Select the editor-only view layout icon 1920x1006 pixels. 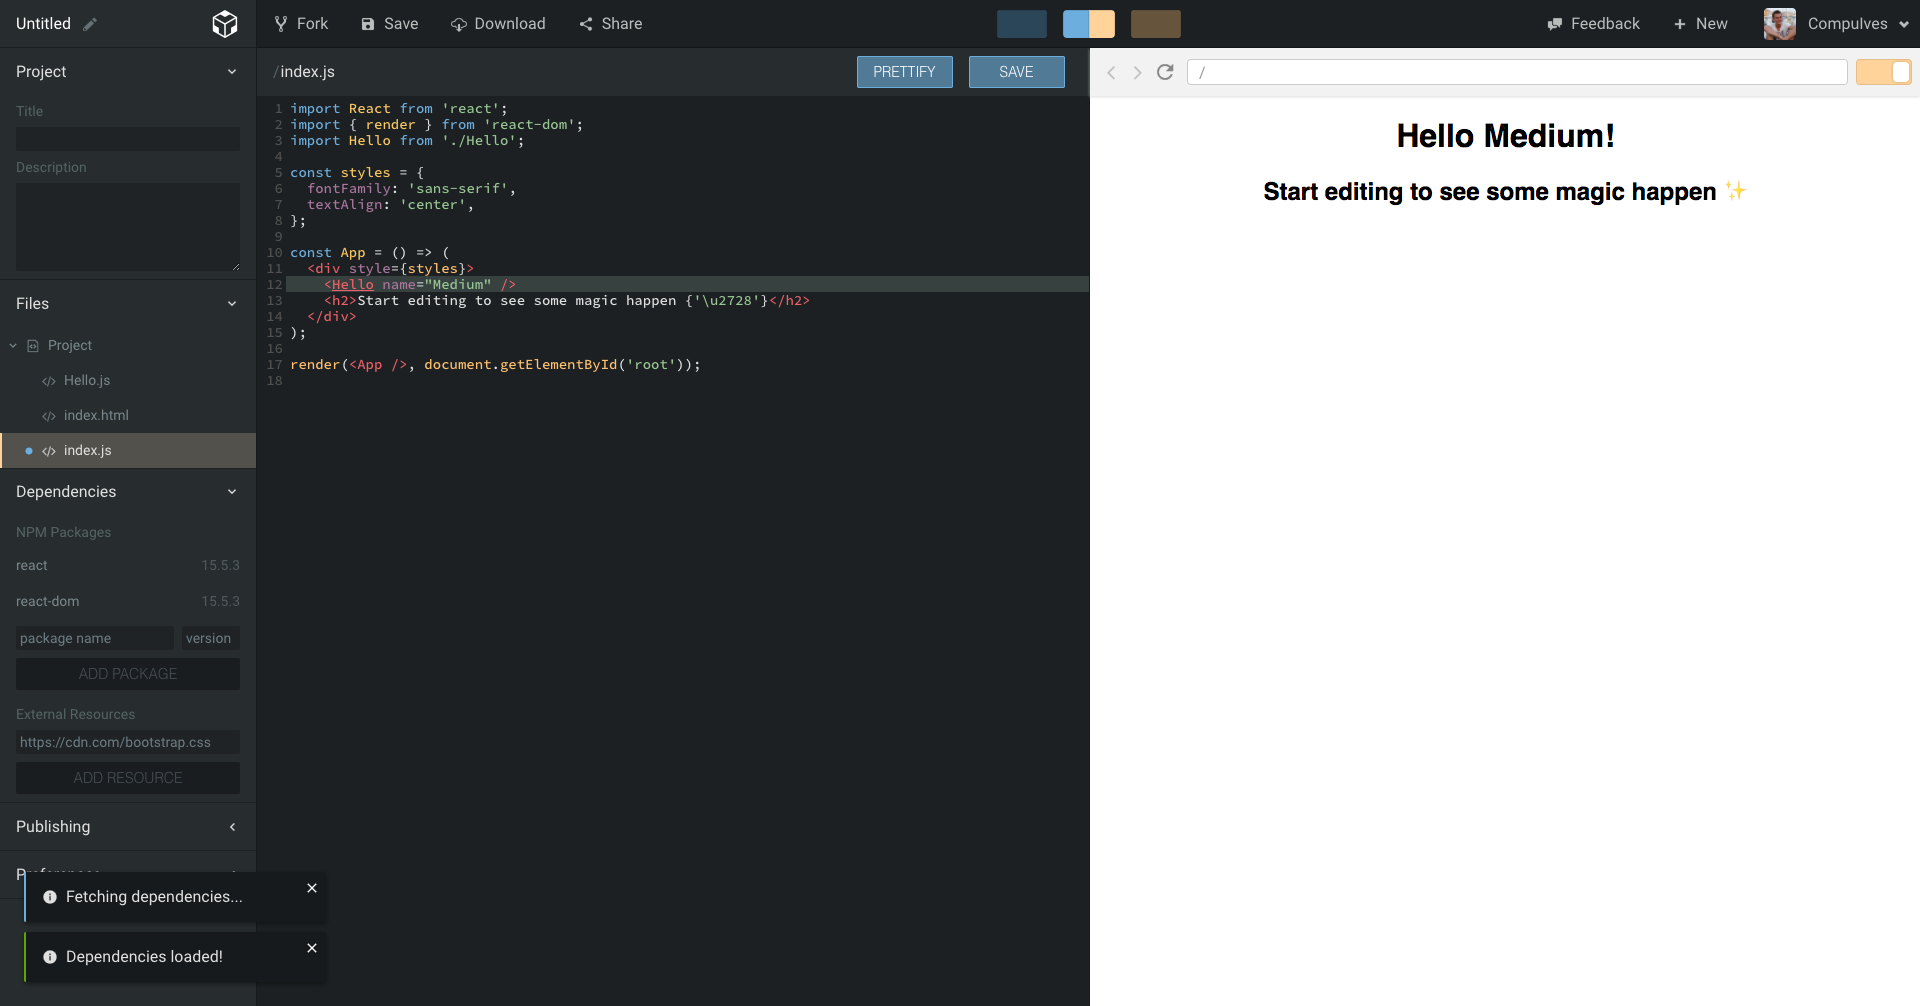(1021, 23)
